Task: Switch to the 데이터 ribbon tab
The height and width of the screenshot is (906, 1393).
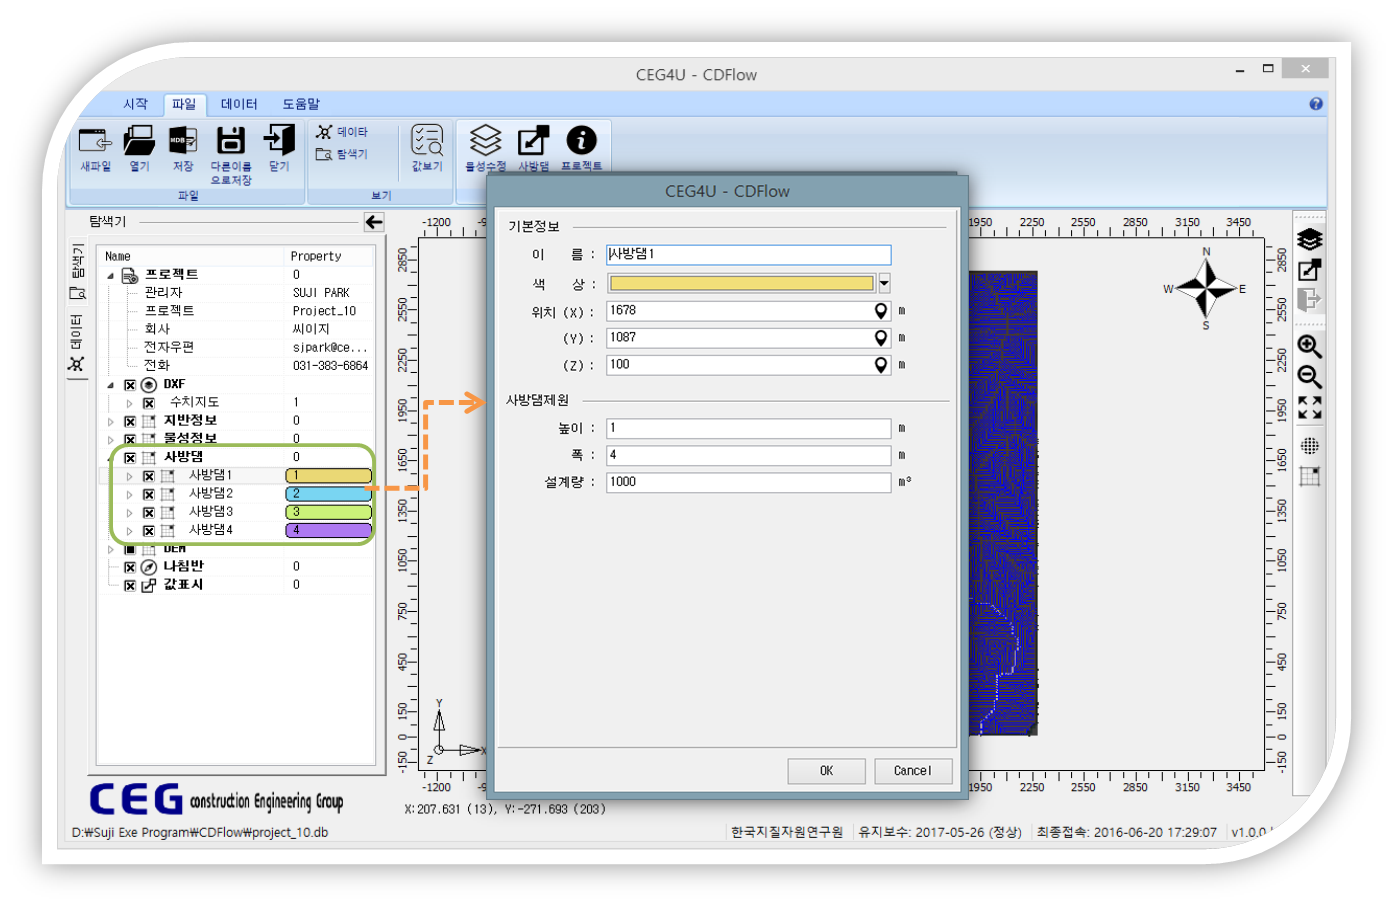Action: [239, 104]
